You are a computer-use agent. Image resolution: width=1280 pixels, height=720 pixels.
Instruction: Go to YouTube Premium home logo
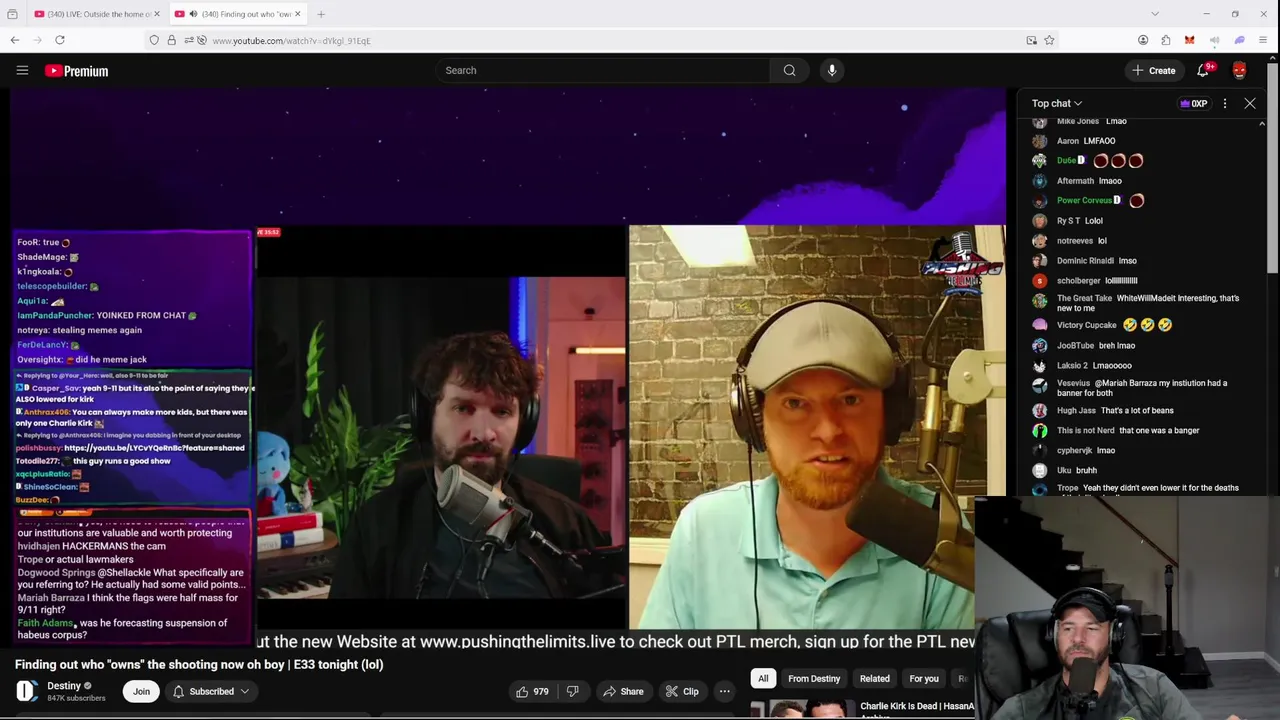click(76, 71)
